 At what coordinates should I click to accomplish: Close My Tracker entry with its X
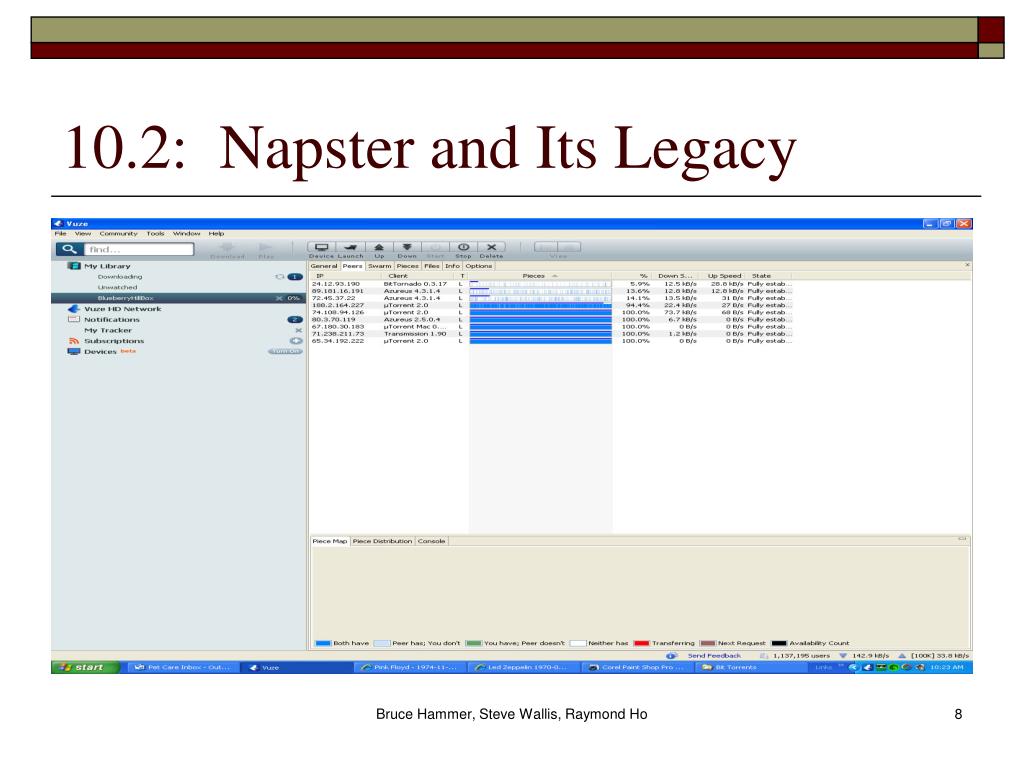coord(298,330)
